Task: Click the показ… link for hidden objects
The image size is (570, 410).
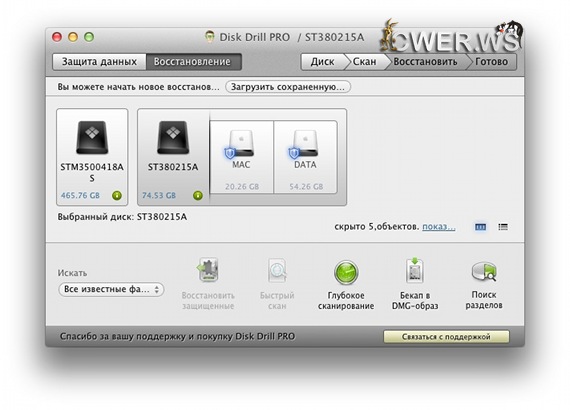Action: pos(438,226)
